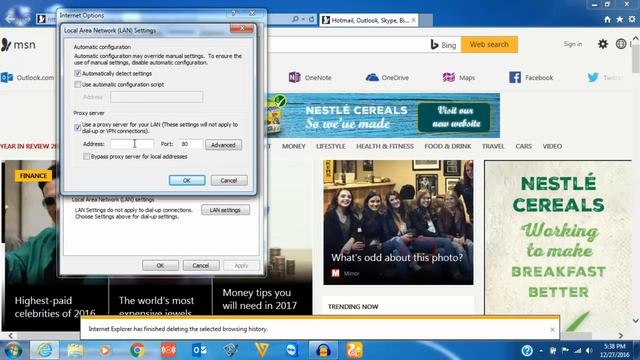The height and width of the screenshot is (360, 640).
Task: Open the msn settings gear icon
Action: point(603,44)
